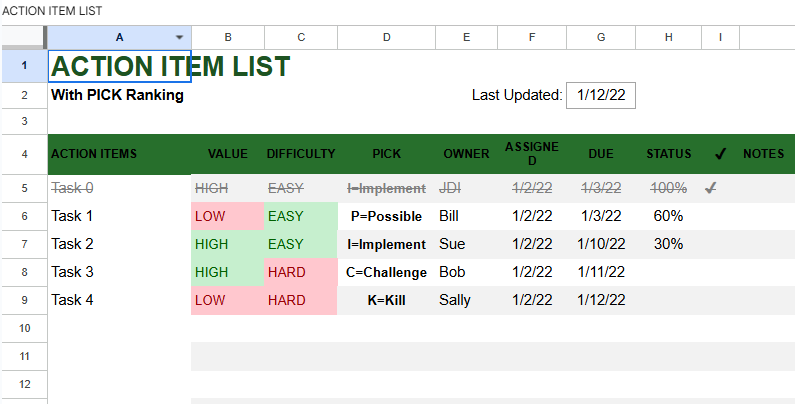This screenshot has width=795, height=404.
Task: Select column B header
Action: (228, 37)
